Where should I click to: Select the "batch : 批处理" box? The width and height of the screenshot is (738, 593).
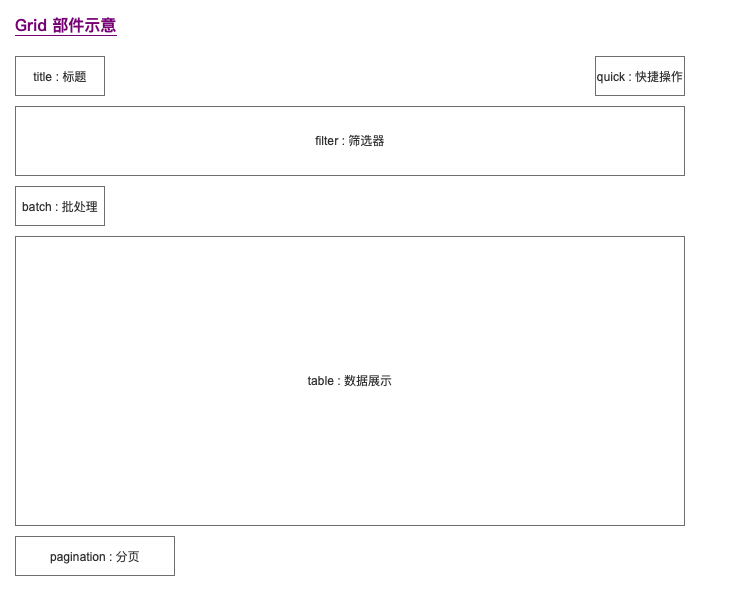tap(60, 206)
